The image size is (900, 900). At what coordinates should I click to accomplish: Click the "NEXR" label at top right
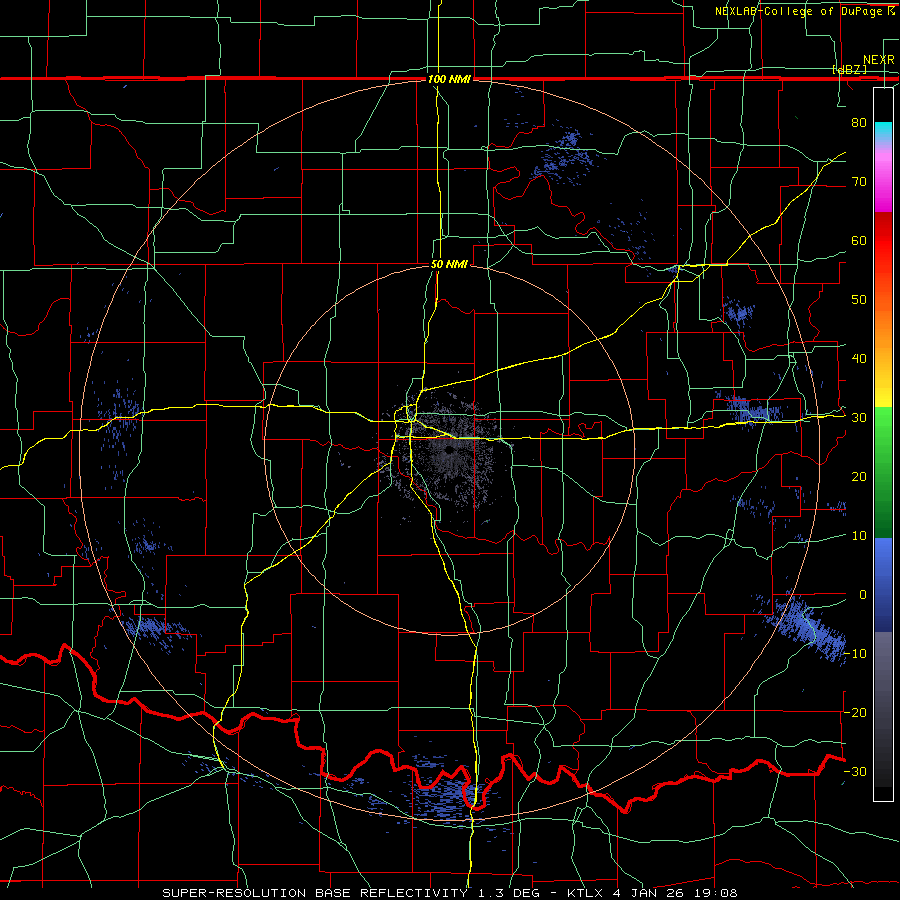(879, 60)
